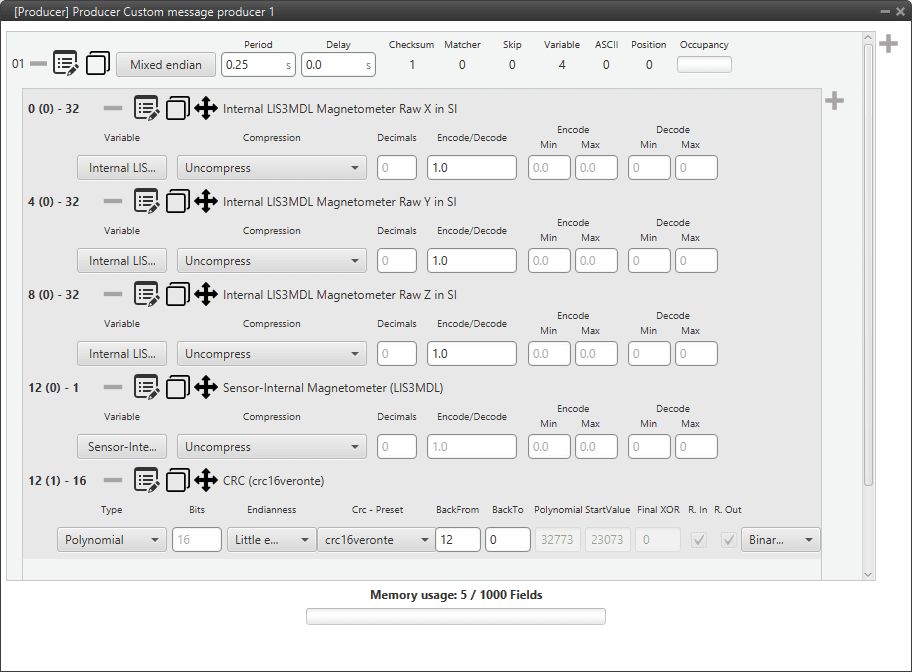Remove the Magnetometer Raw Z field
The image size is (912, 672).
click(113, 294)
